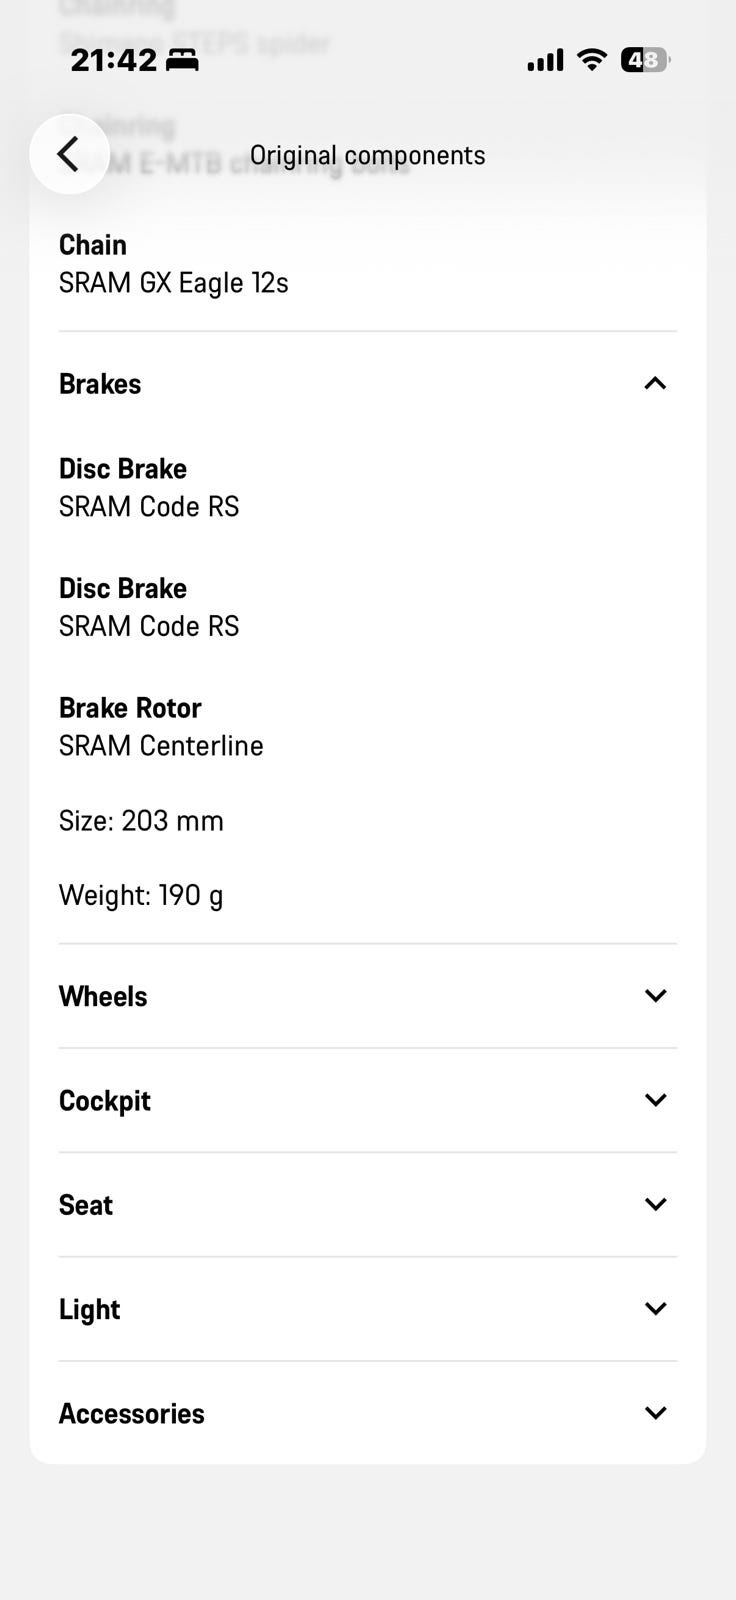Tap the back arrow button

(x=68, y=154)
